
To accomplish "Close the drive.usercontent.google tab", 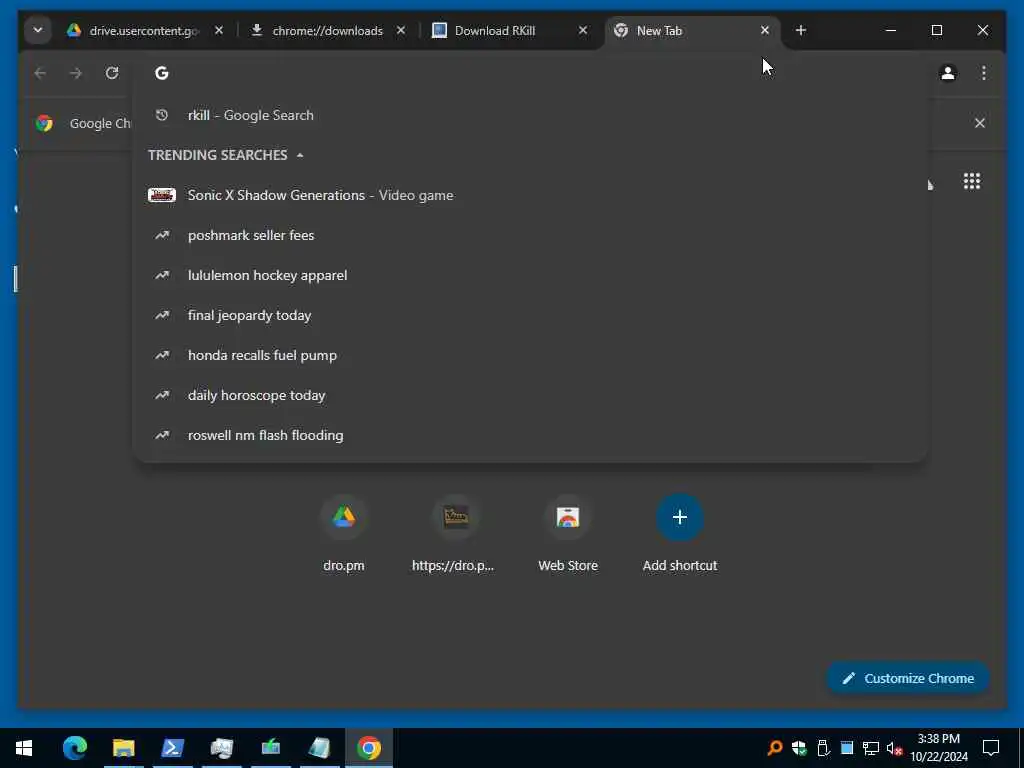I will 219,30.
